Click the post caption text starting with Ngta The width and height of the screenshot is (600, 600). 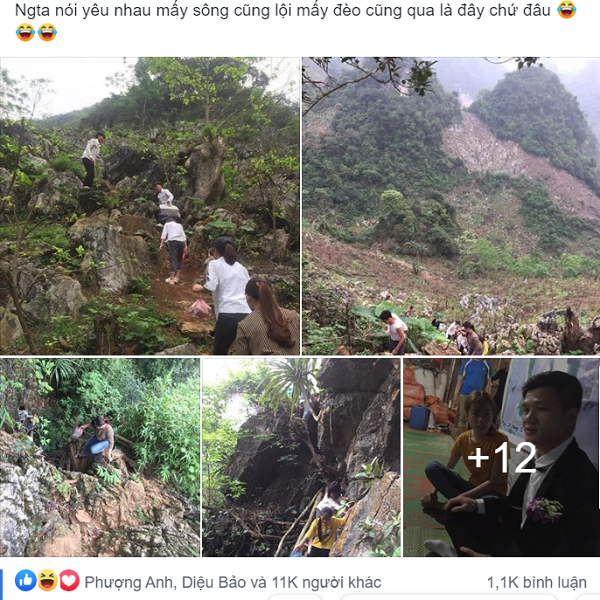point(282,10)
